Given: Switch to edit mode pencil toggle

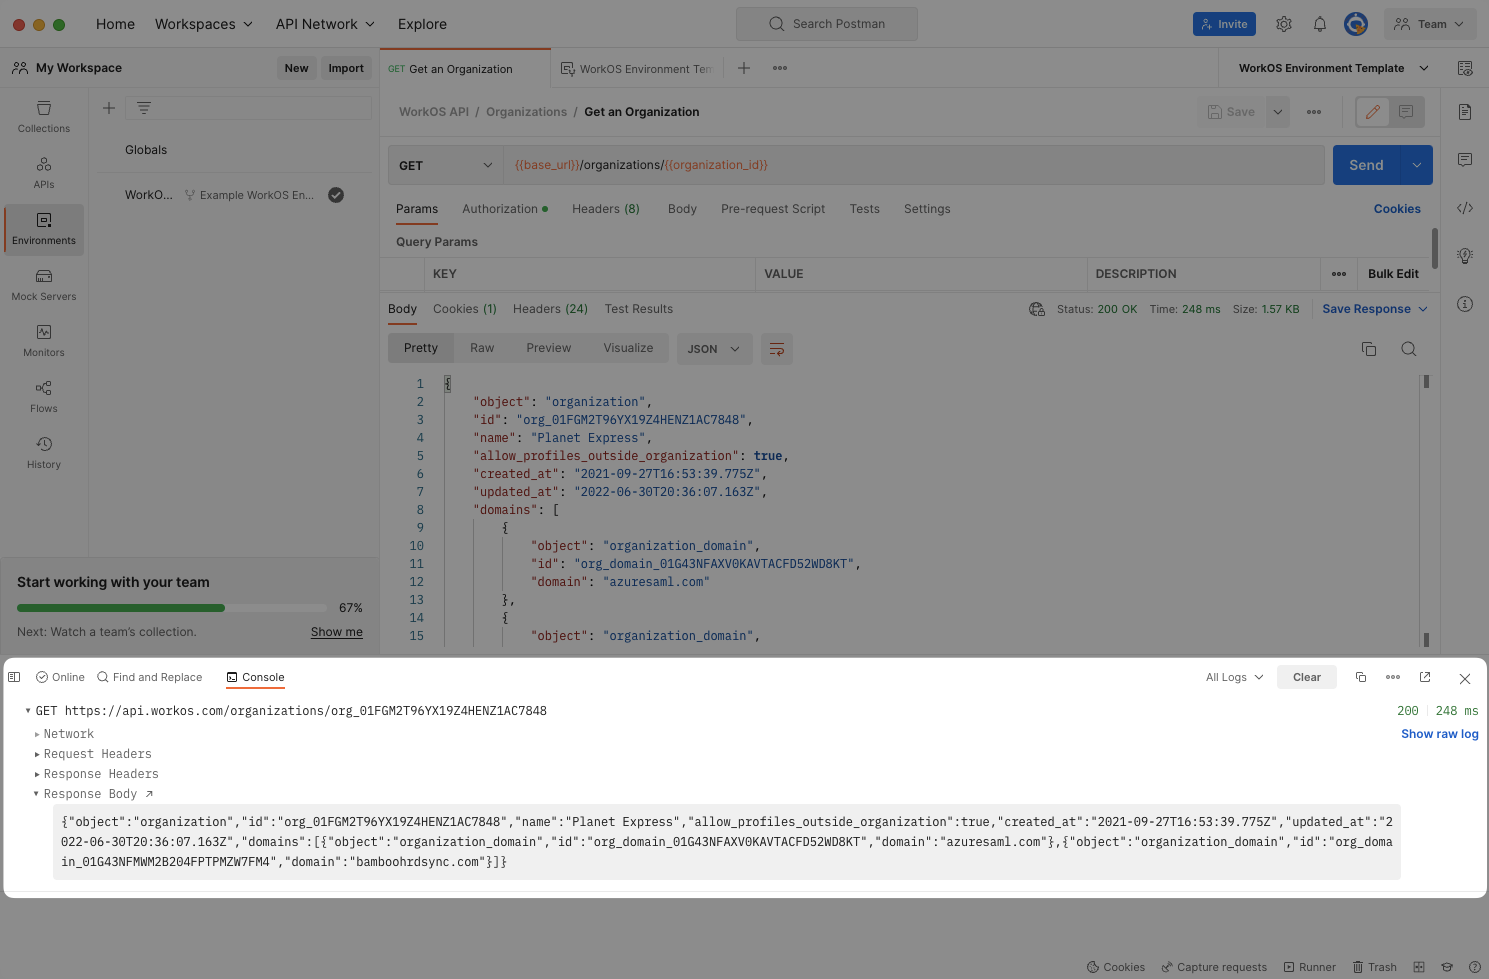Looking at the screenshot, I should click(1373, 112).
